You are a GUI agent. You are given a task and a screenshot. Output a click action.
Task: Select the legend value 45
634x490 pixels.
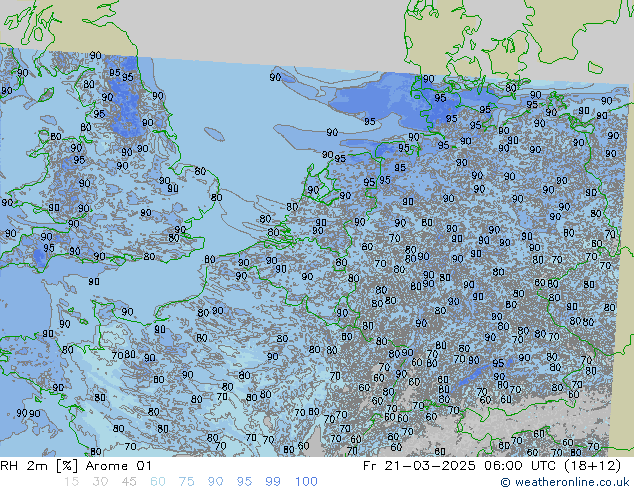(129, 482)
